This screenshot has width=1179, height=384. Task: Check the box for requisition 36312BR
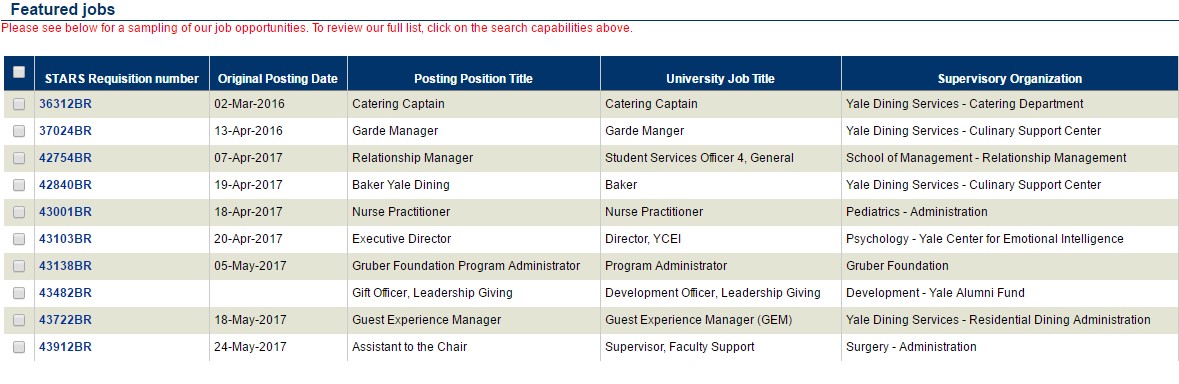[19, 104]
